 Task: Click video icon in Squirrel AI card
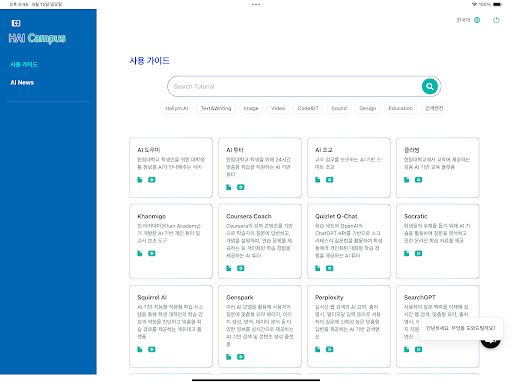(x=152, y=349)
